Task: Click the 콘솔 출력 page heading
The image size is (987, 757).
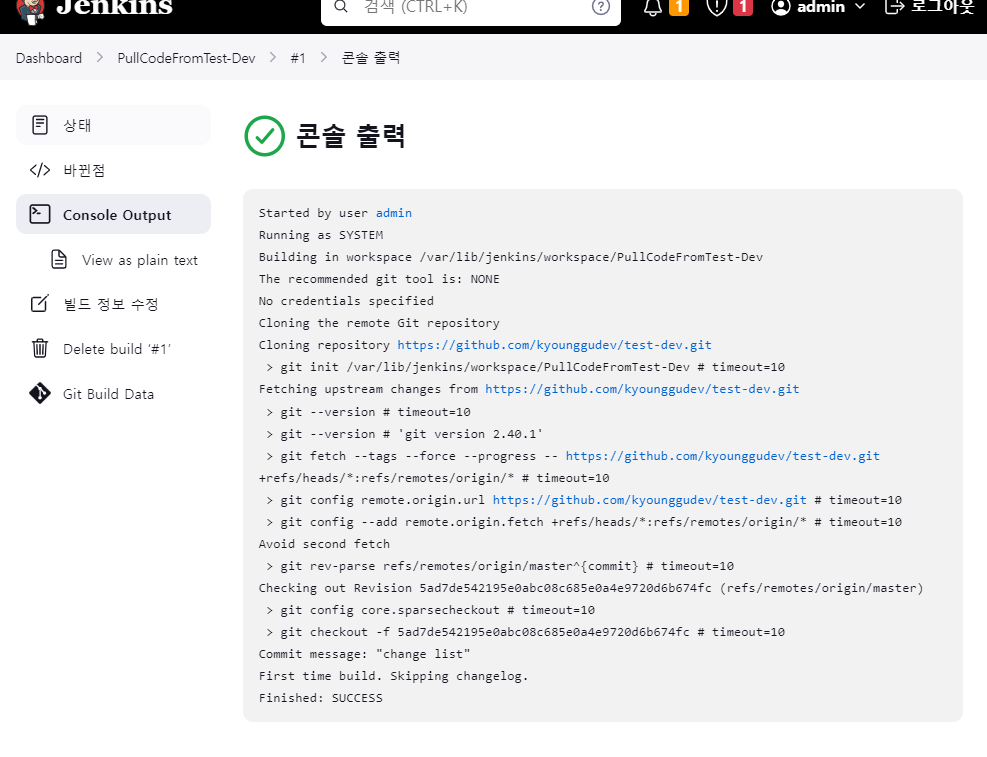Action: [350, 136]
